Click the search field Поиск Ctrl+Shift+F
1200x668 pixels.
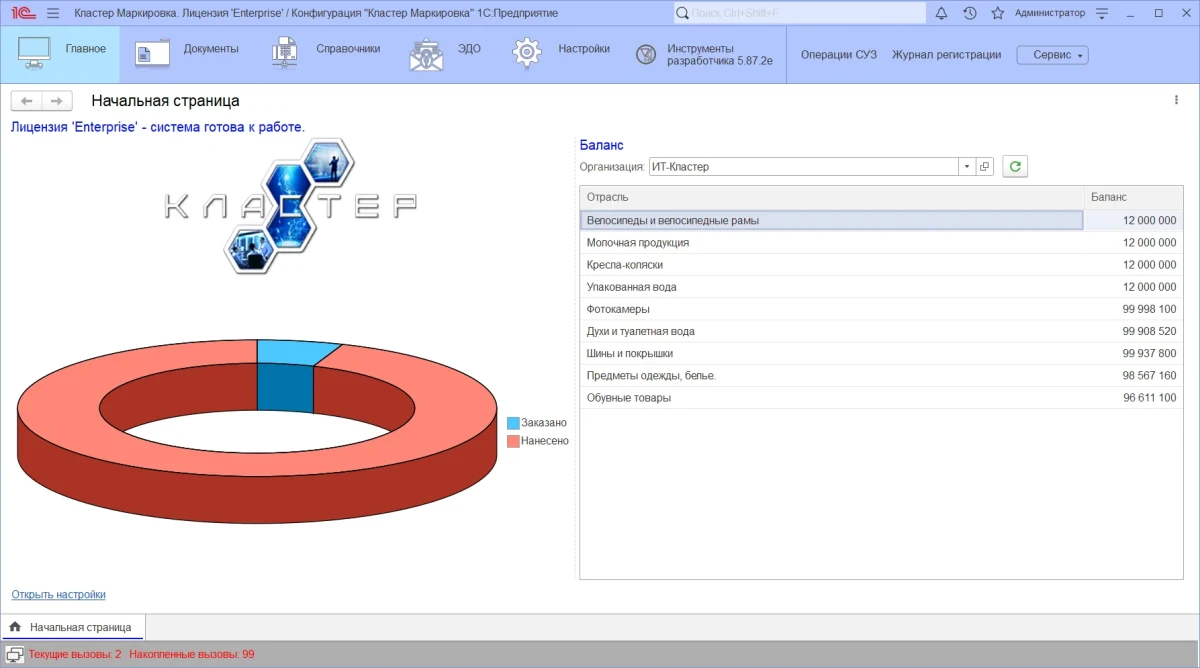point(799,13)
